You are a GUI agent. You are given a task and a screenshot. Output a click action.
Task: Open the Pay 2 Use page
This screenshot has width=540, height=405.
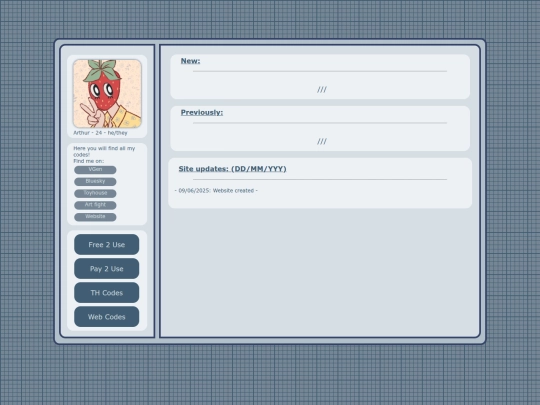click(x=106, y=269)
